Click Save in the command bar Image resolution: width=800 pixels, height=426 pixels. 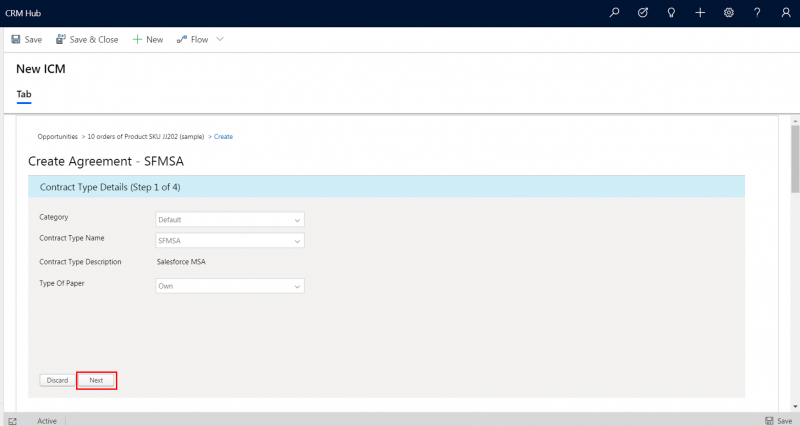coord(27,39)
